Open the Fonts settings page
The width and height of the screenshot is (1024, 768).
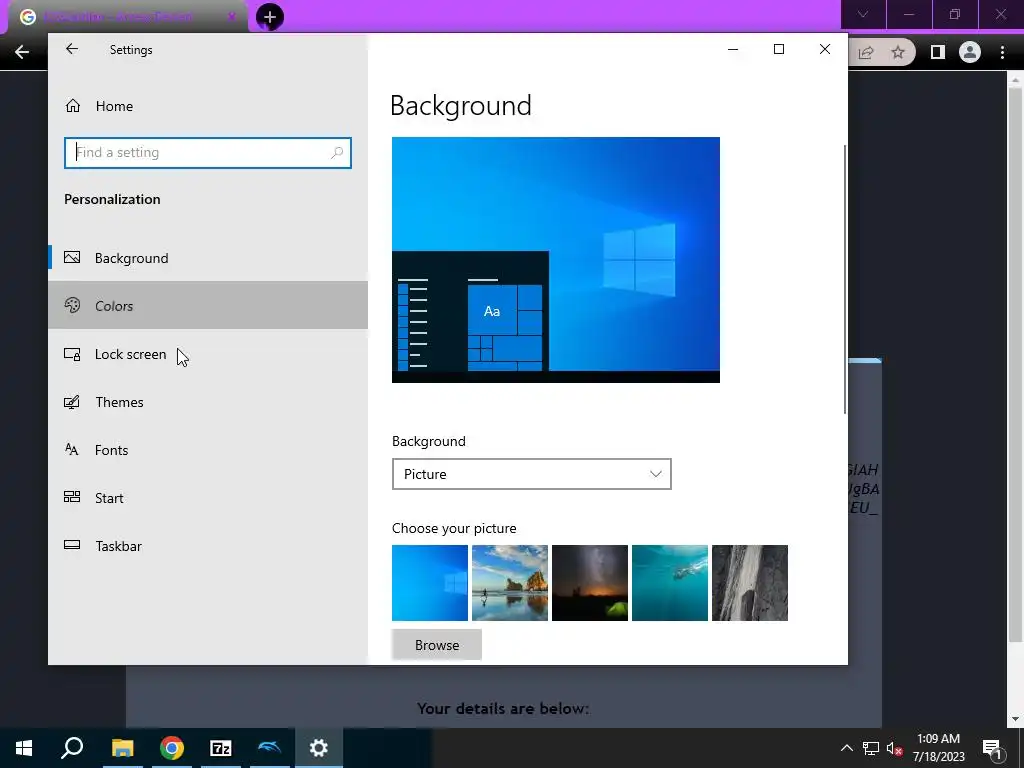coord(208,450)
